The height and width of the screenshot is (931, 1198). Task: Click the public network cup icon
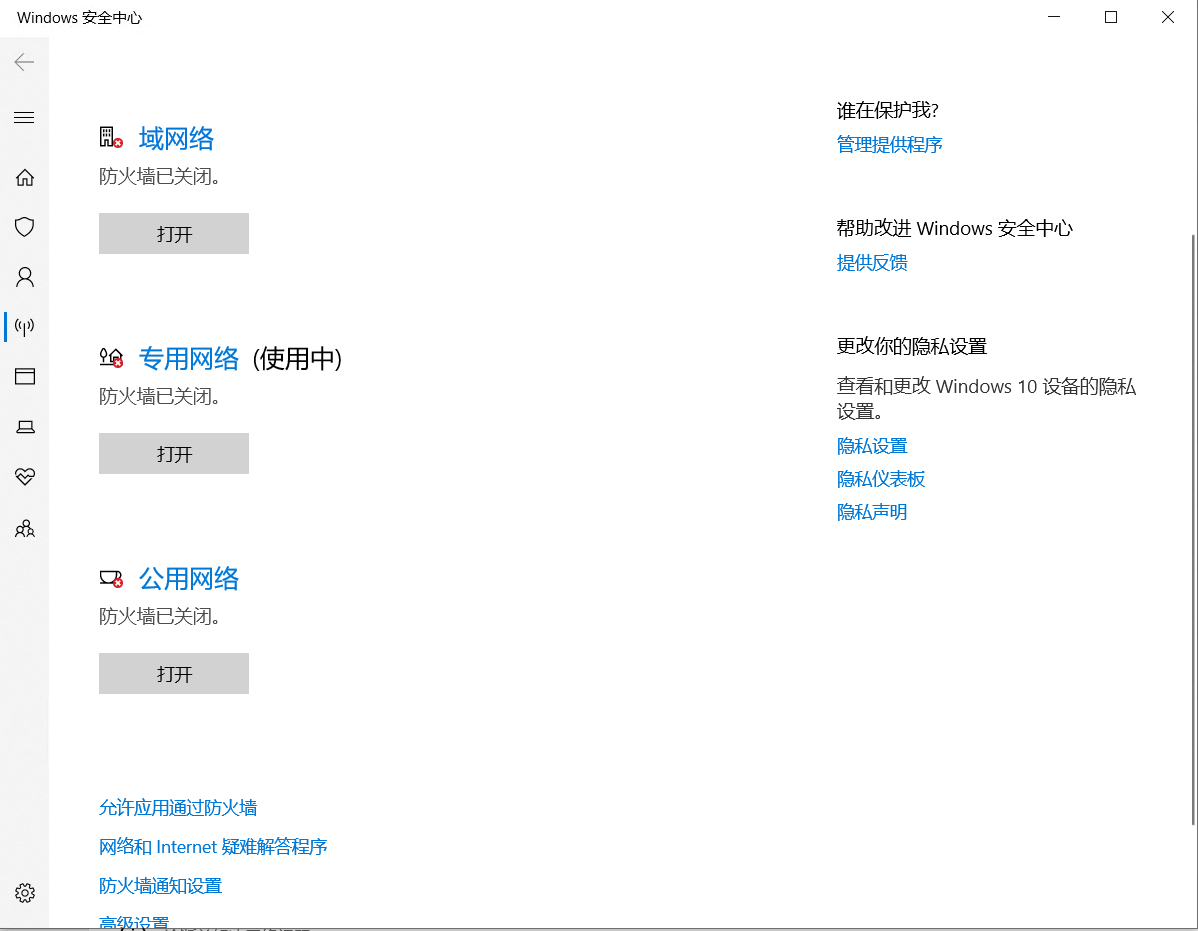pos(111,578)
